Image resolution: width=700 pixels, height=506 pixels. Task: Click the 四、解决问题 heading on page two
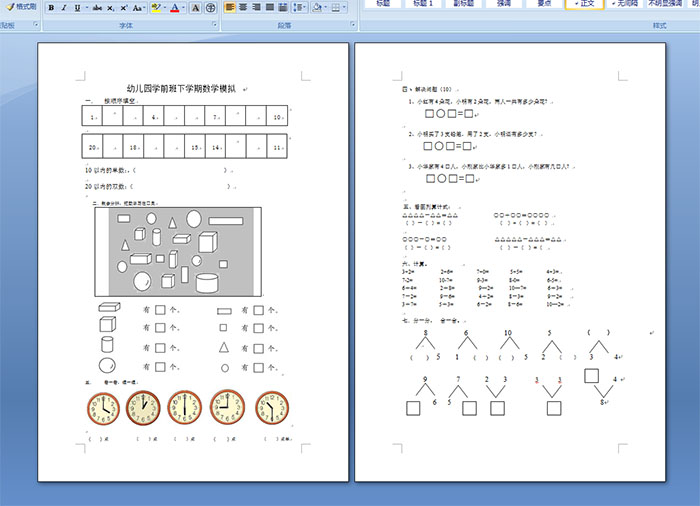pos(427,89)
